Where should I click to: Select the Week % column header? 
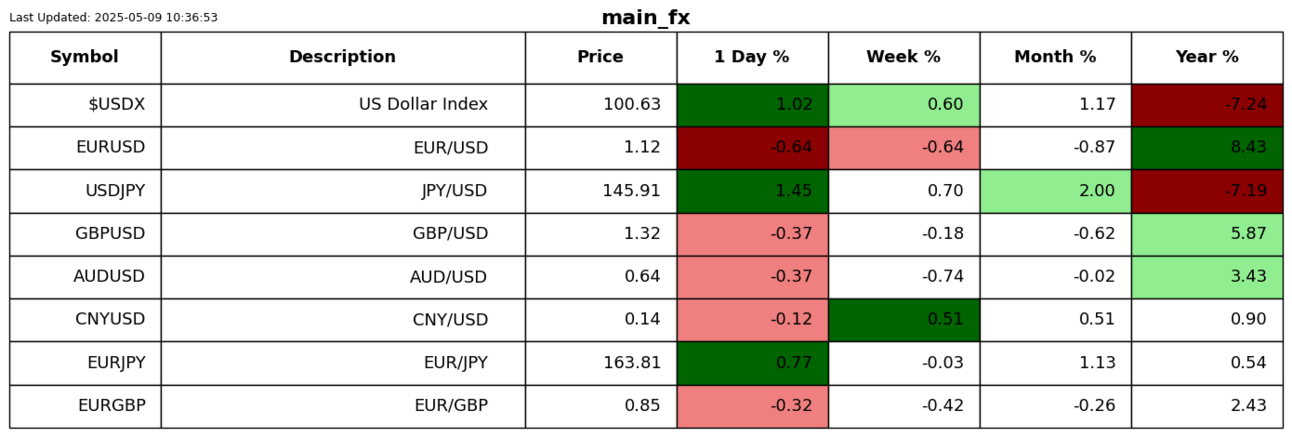[903, 57]
